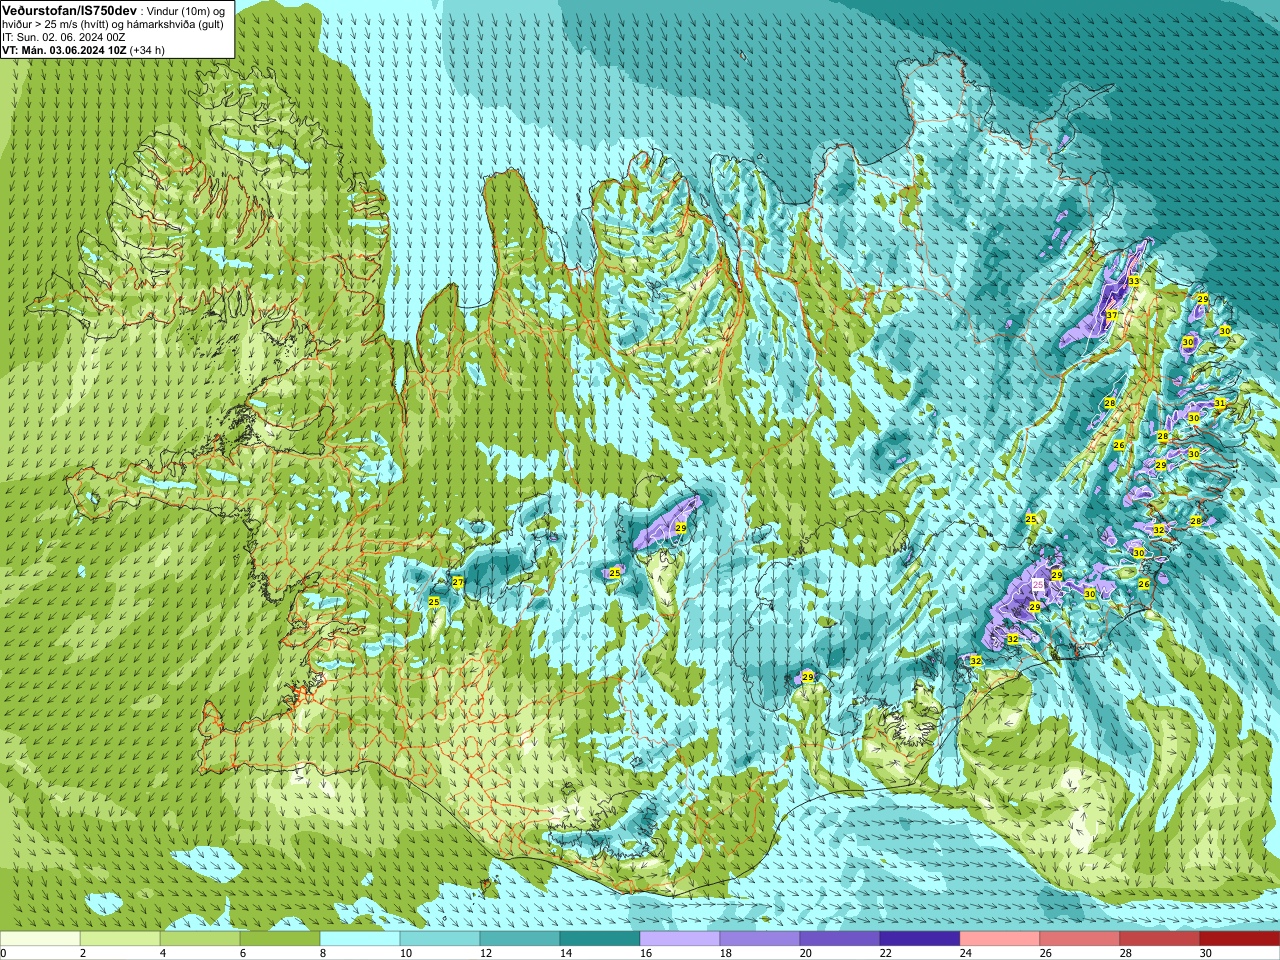This screenshot has width=1280, height=960.
Task: Click the yellow 33 peak gust label
Action: coord(1133,281)
